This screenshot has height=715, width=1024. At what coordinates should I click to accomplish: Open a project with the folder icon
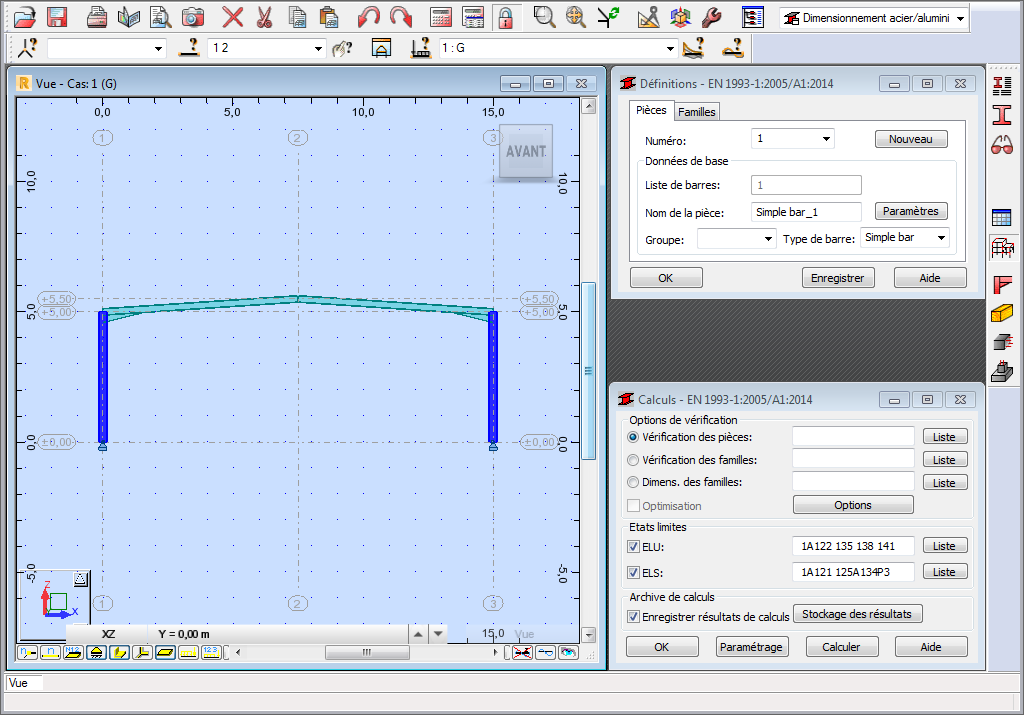[25, 18]
